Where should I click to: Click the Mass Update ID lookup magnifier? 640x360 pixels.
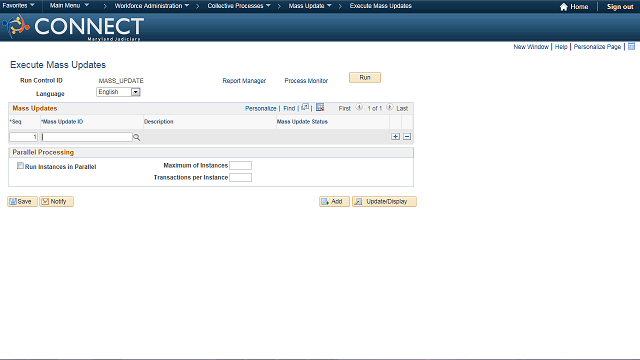click(x=137, y=138)
